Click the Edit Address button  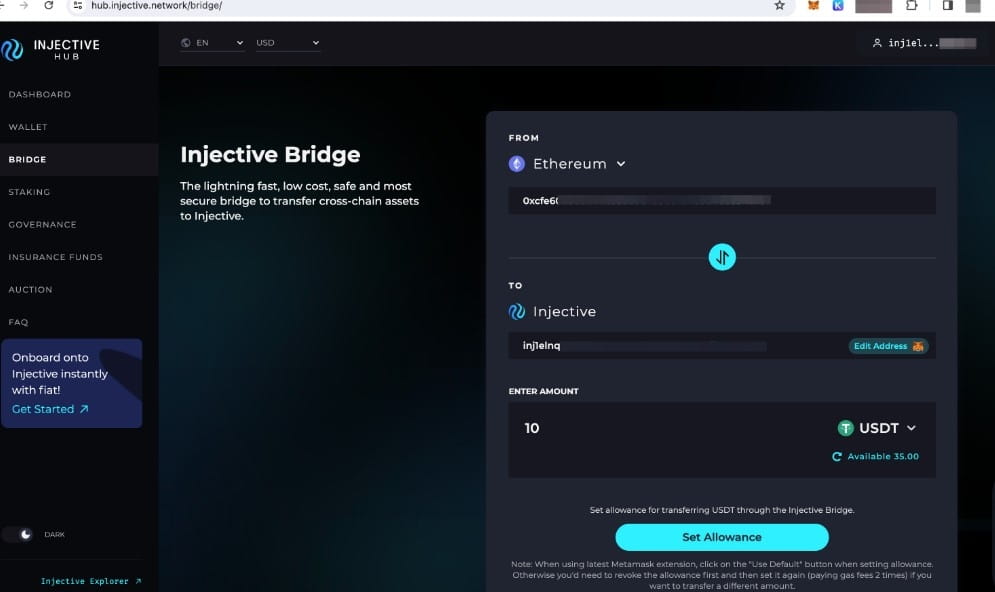888,346
